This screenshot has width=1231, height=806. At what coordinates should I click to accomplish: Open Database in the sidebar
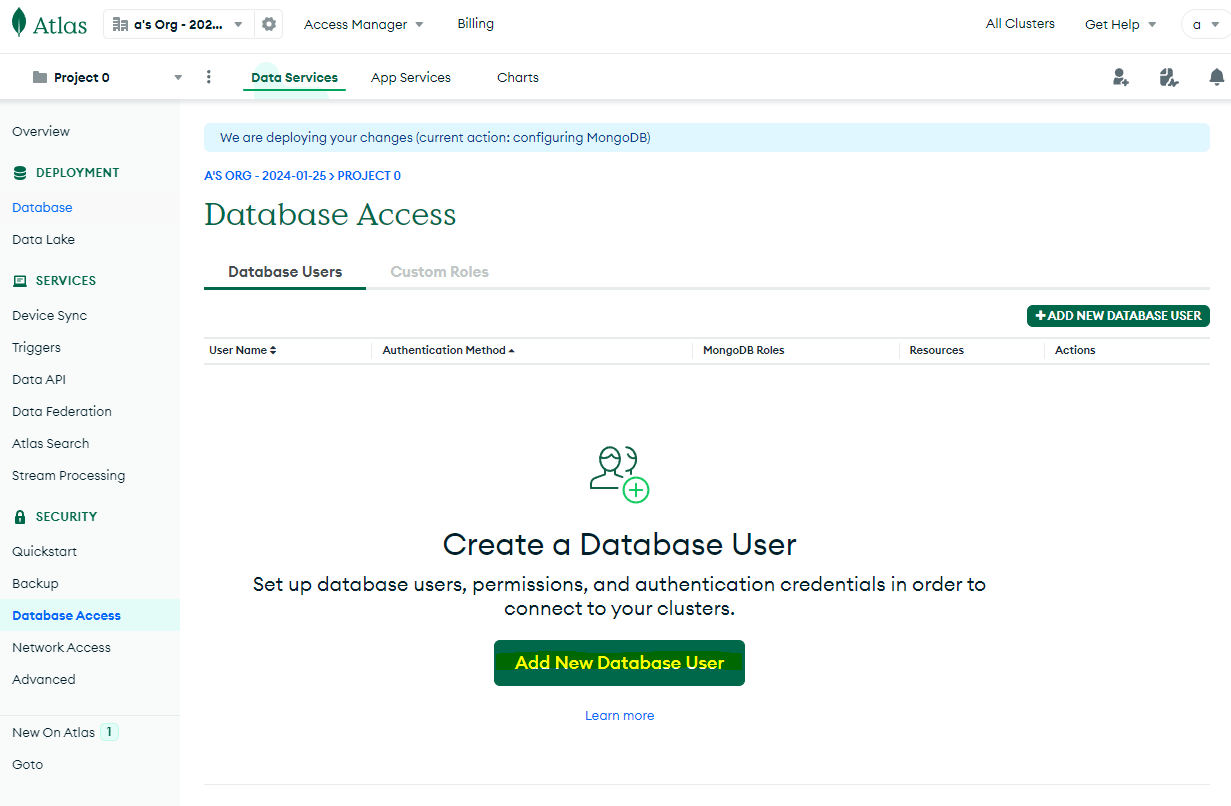point(42,207)
